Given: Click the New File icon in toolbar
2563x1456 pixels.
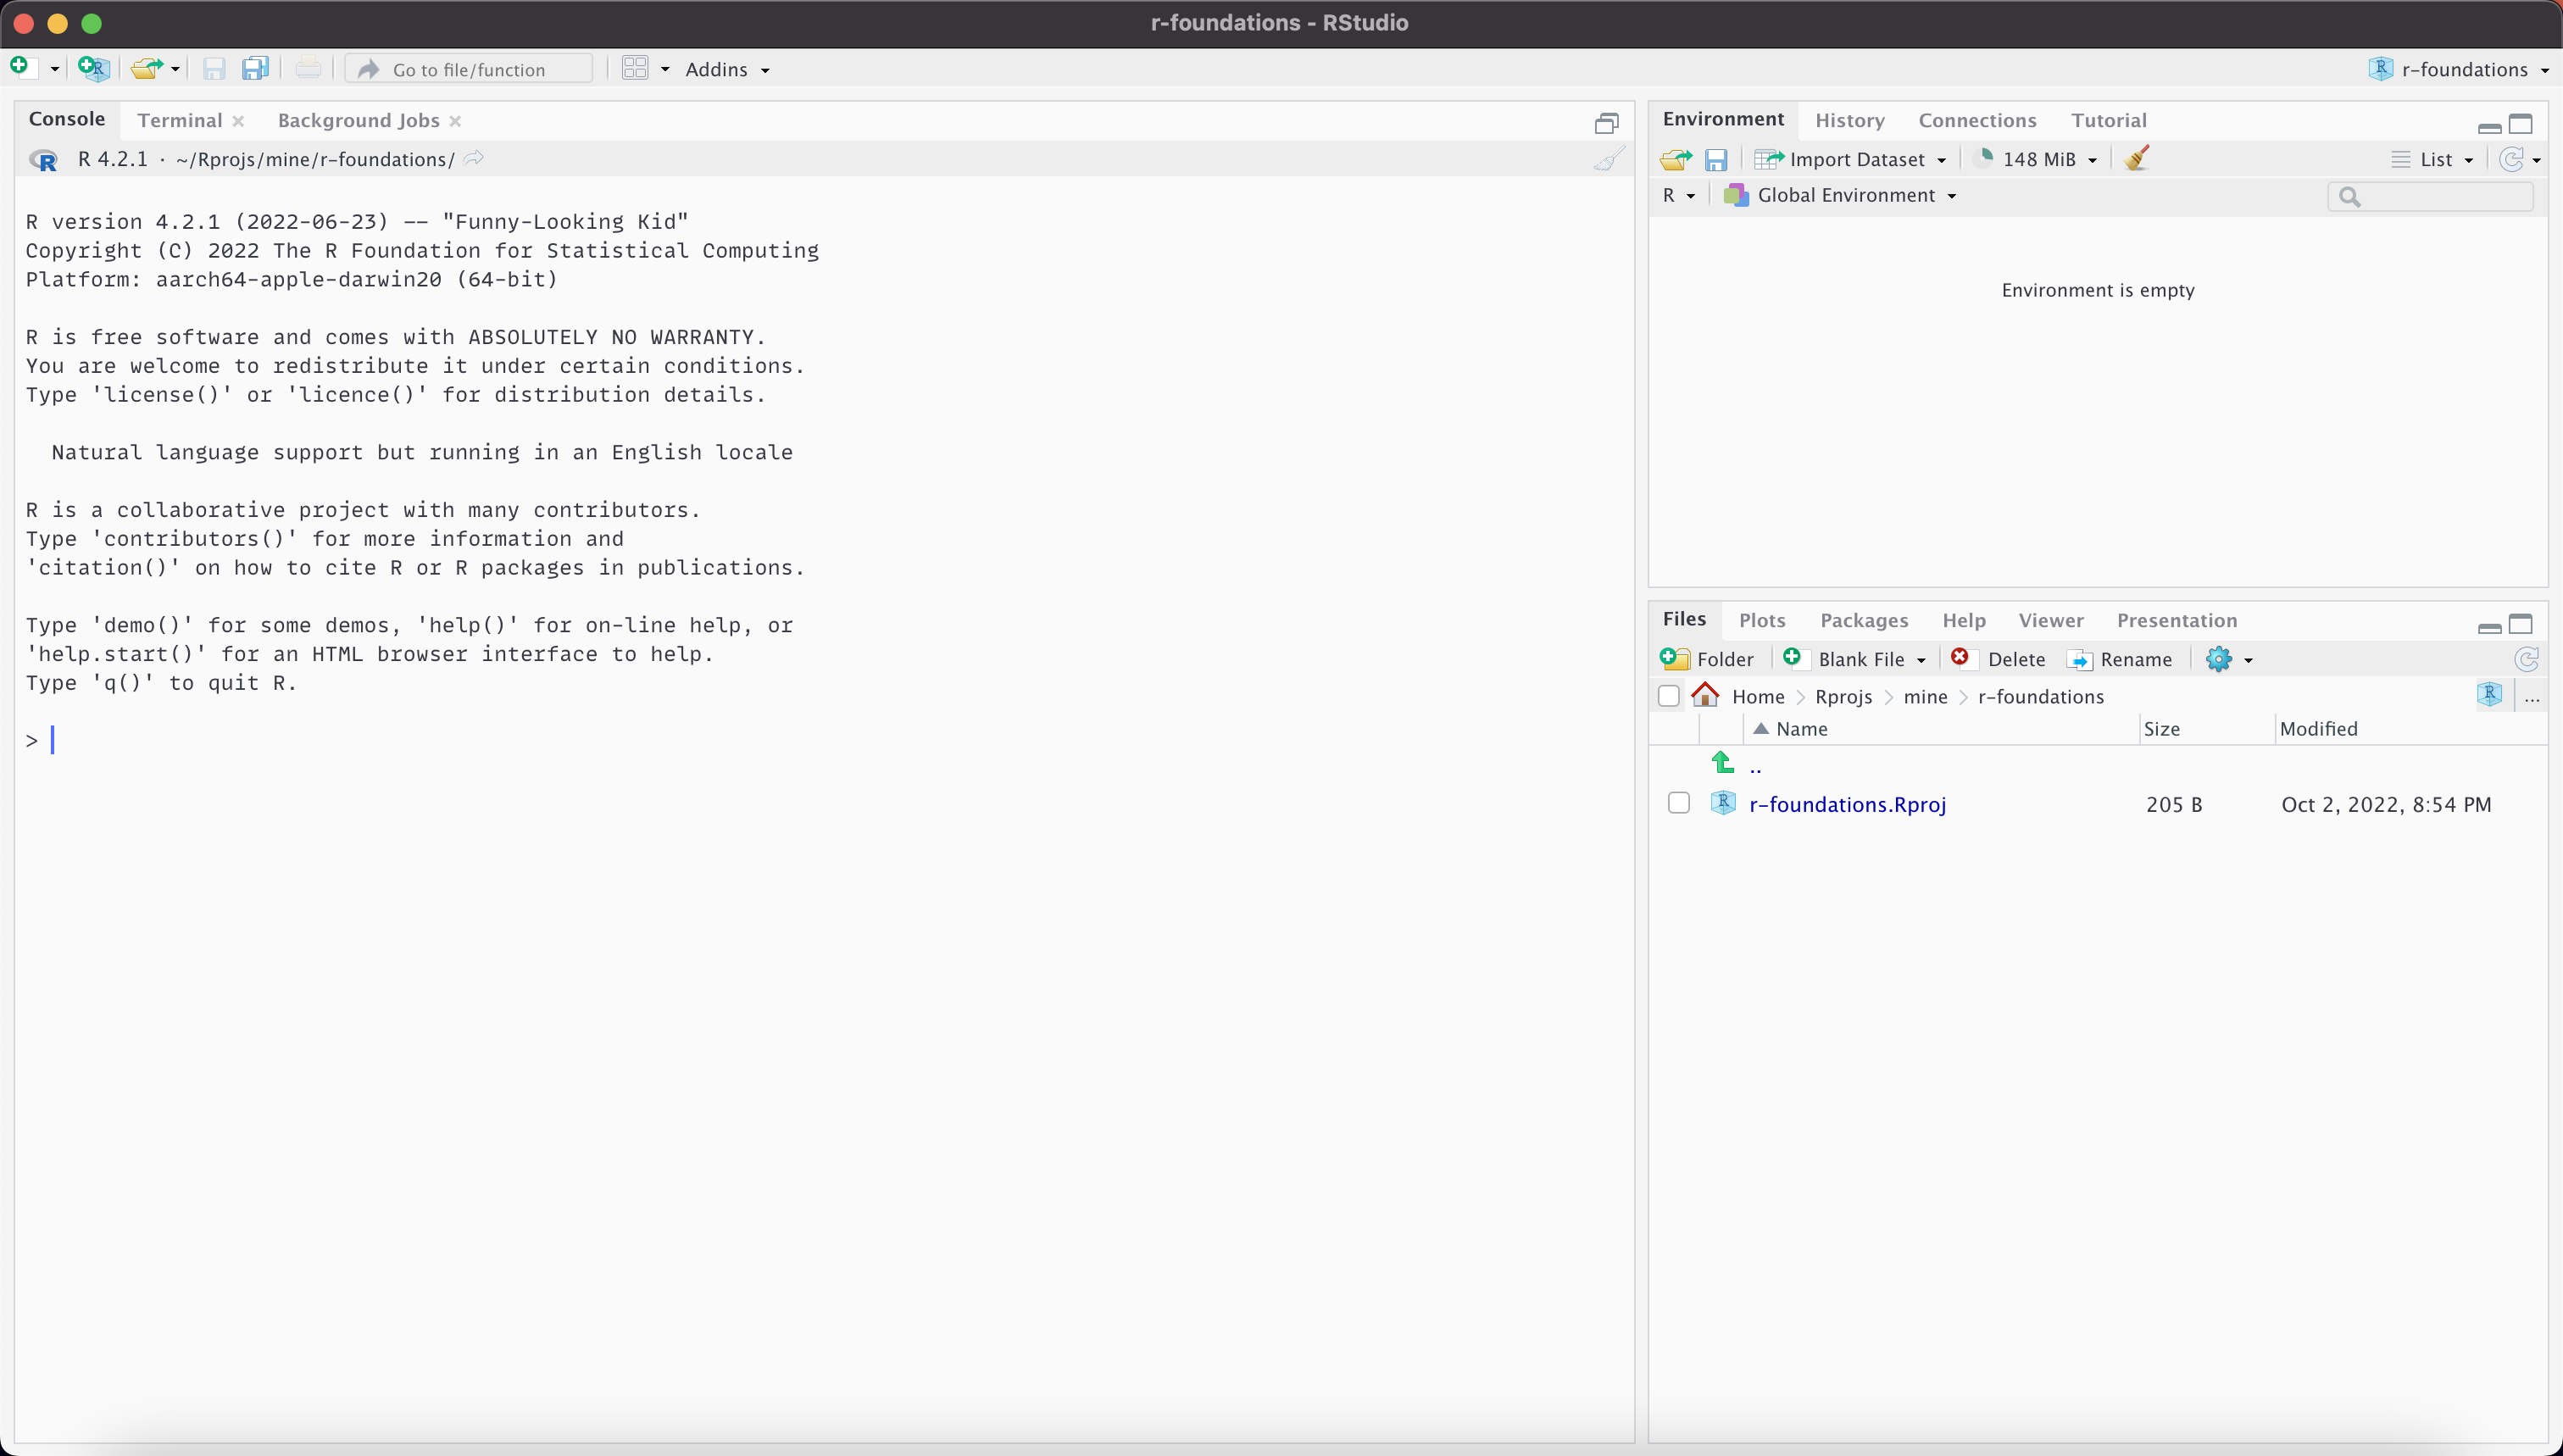Looking at the screenshot, I should pyautogui.click(x=20, y=68).
